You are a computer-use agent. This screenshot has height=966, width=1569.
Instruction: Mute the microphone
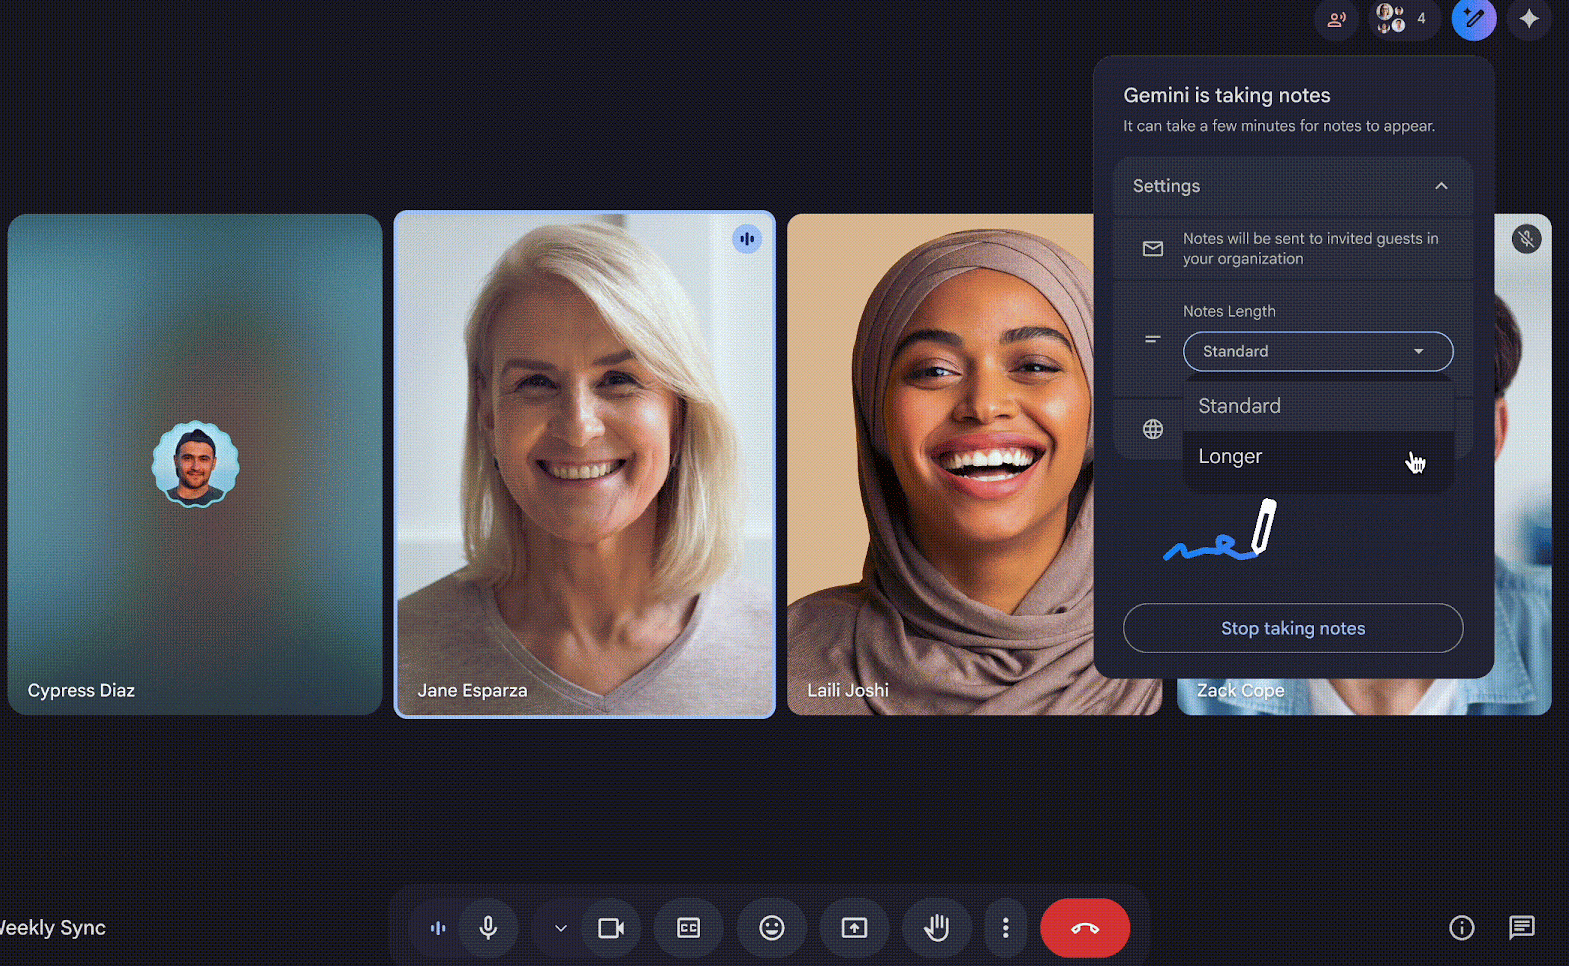pos(488,928)
